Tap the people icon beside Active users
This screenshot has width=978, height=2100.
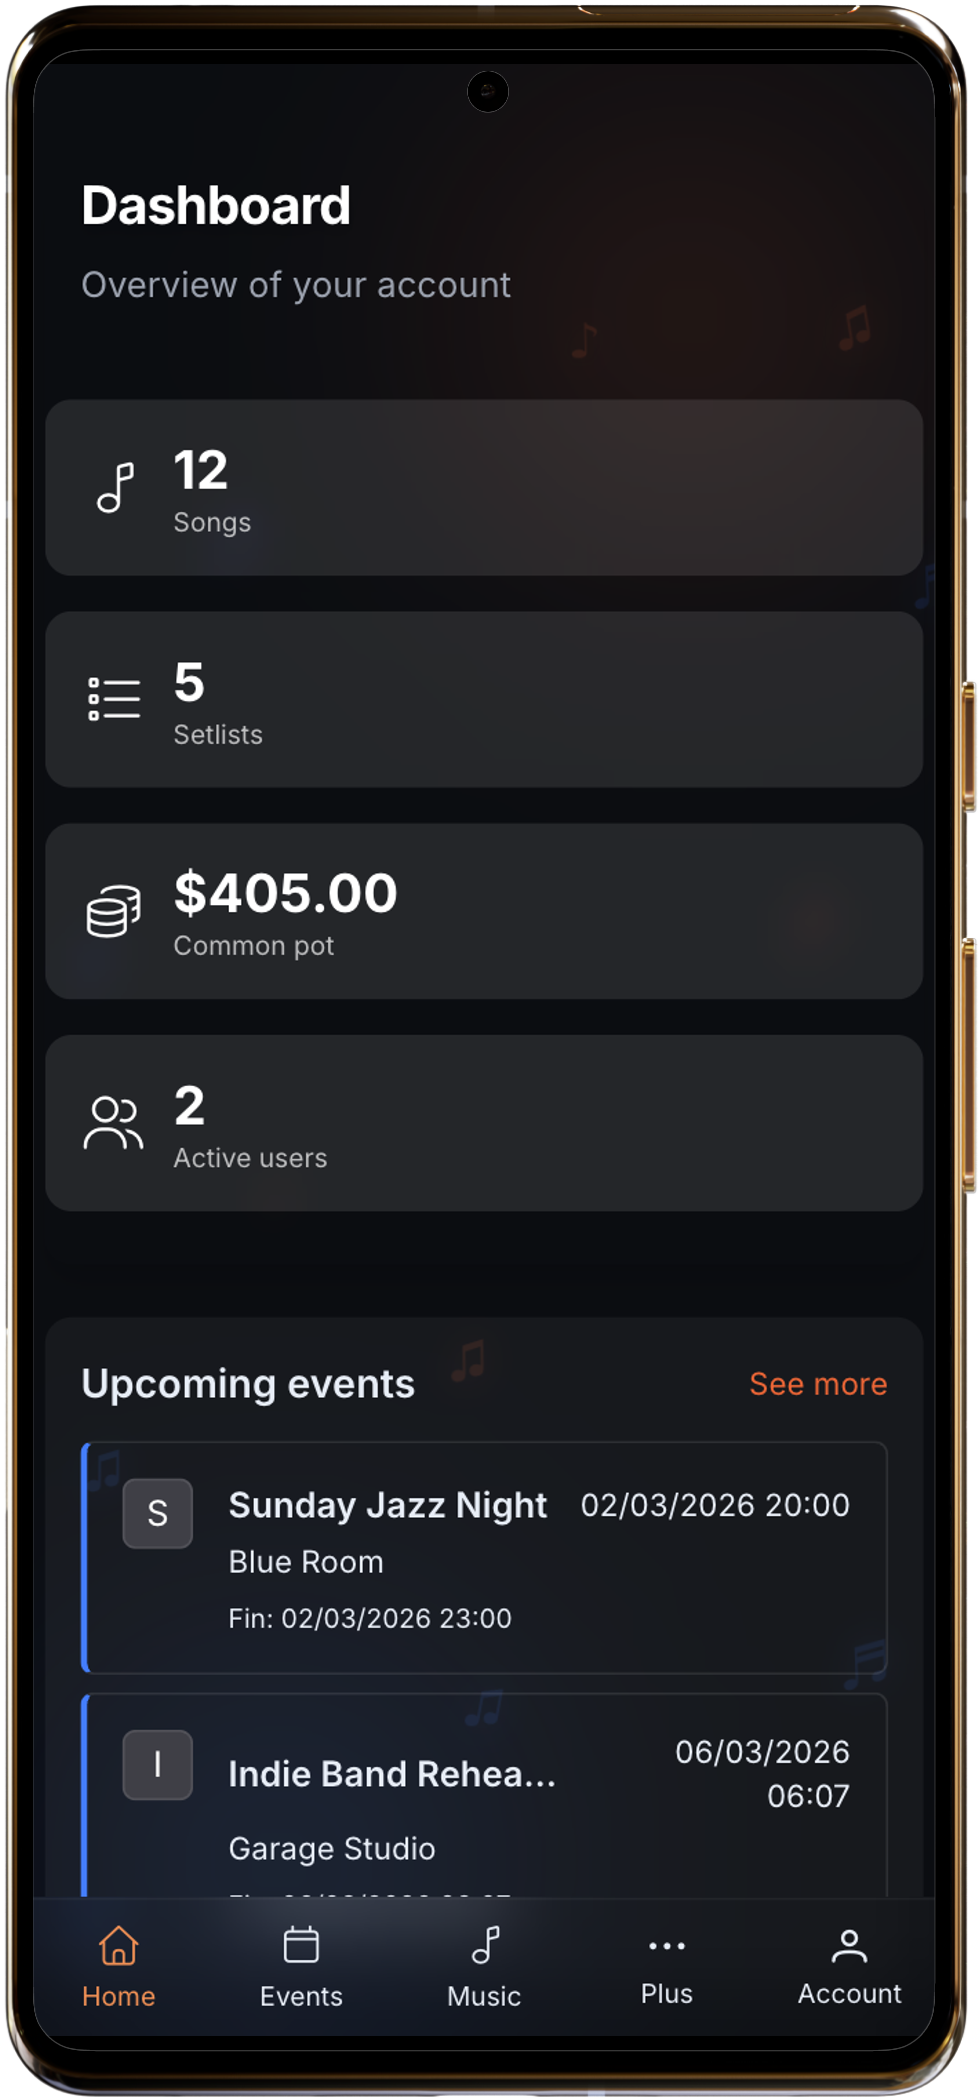tap(113, 1123)
